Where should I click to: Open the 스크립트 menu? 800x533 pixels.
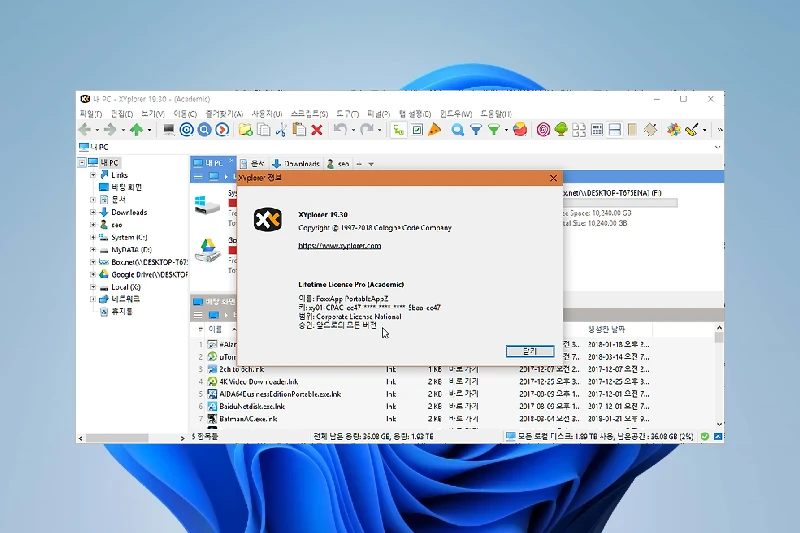(x=309, y=114)
